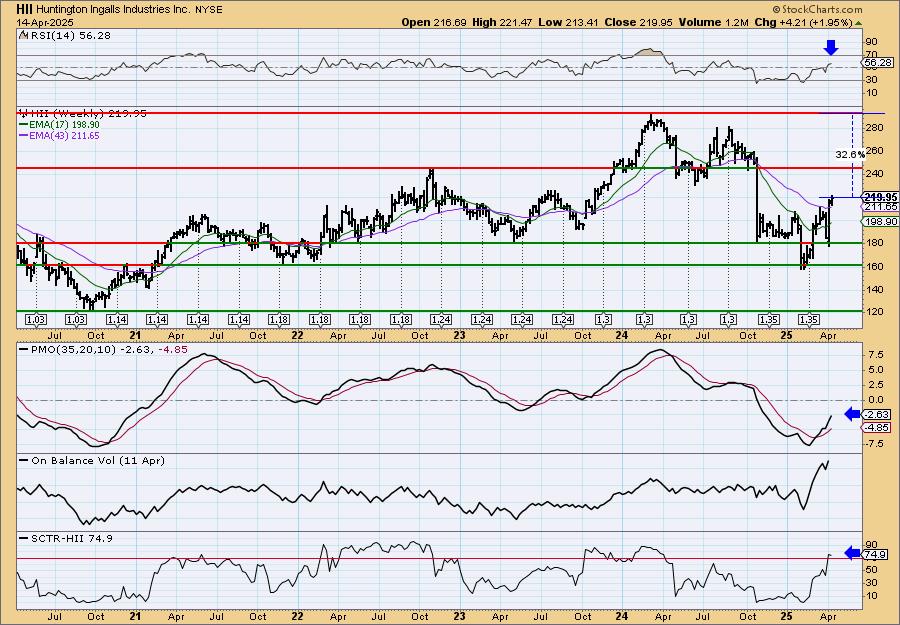Screen dimensions: 900x625
Task: Click the Chg +4.21 (+1.95%) value
Action: [804, 22]
